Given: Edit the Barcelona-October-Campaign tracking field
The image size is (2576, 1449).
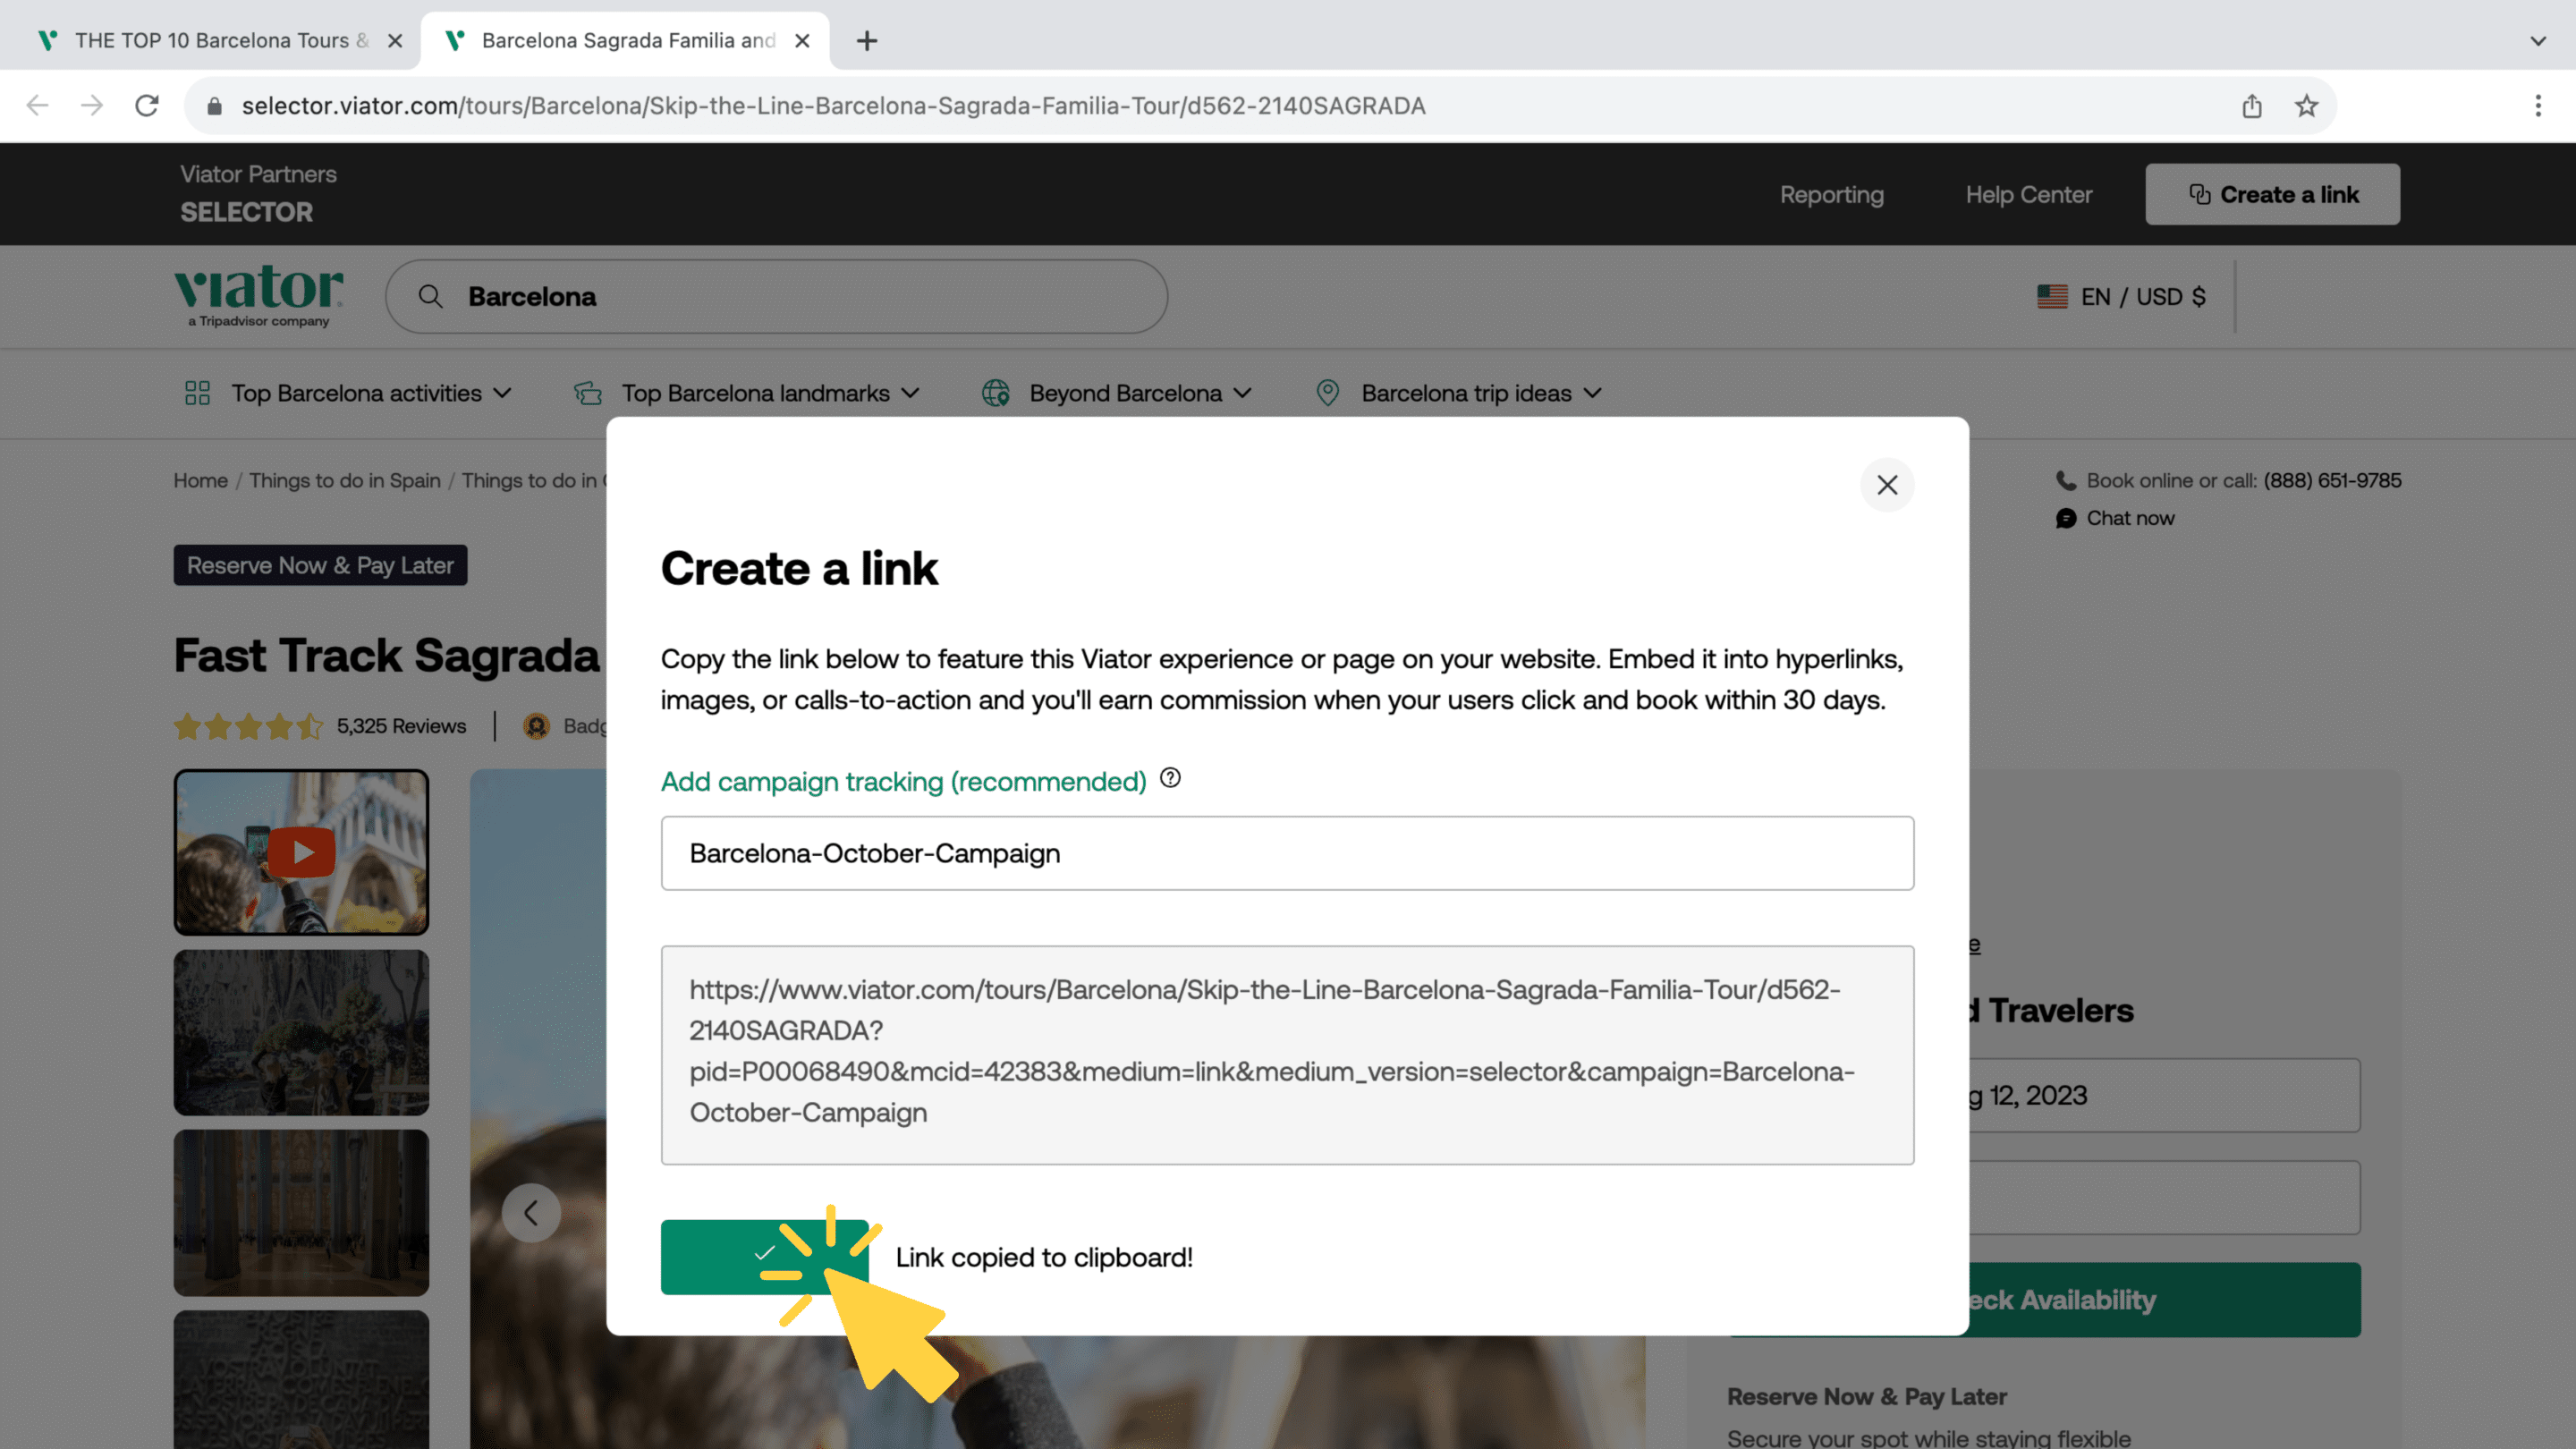Looking at the screenshot, I should click(1287, 853).
